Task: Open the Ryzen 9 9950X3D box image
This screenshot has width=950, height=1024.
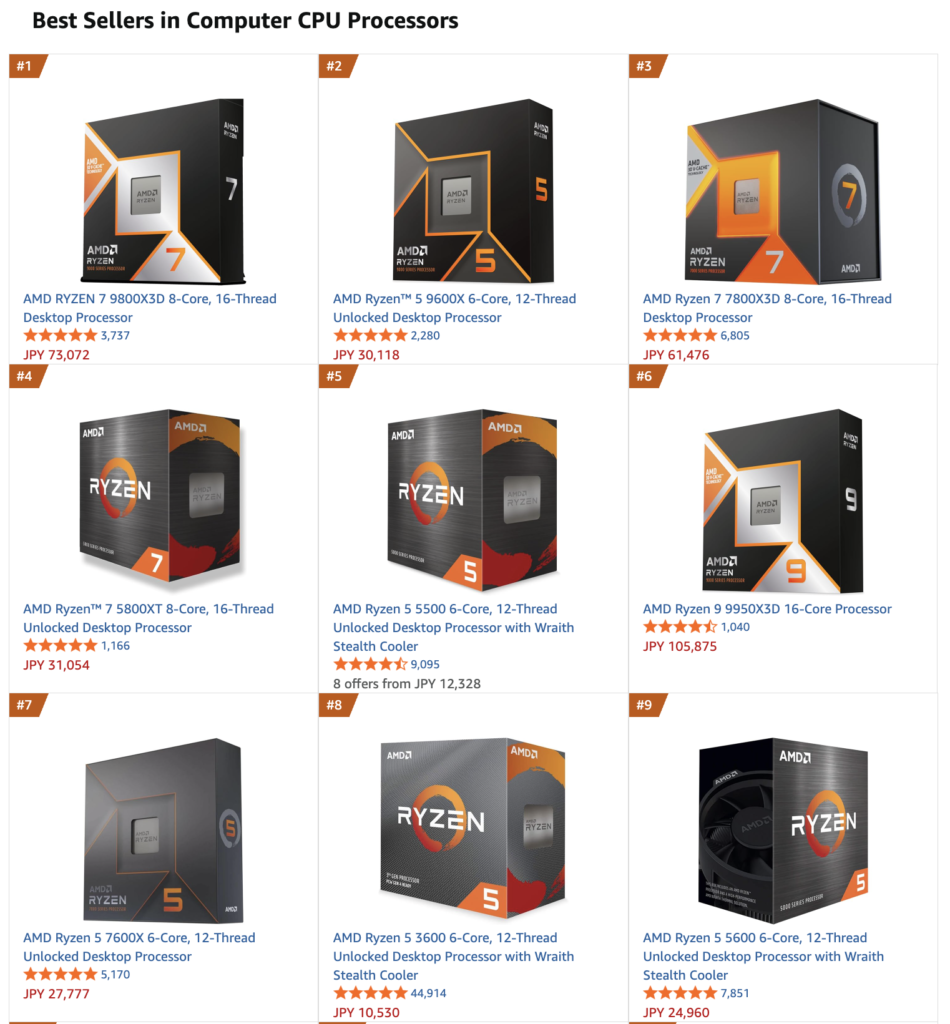Action: (783, 501)
